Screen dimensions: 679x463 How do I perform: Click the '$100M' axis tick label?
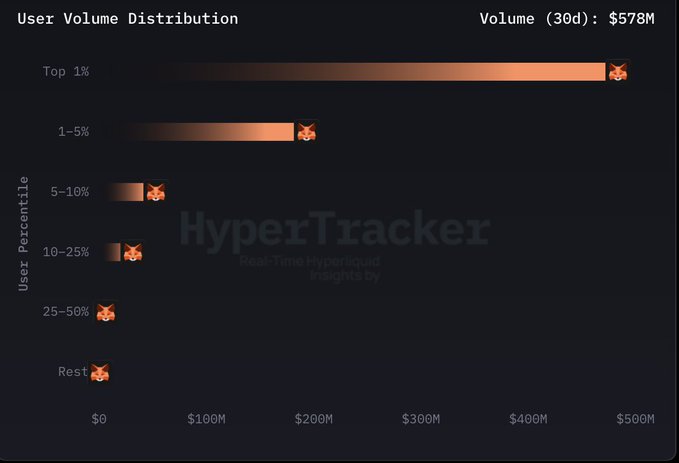pyautogui.click(x=206, y=419)
